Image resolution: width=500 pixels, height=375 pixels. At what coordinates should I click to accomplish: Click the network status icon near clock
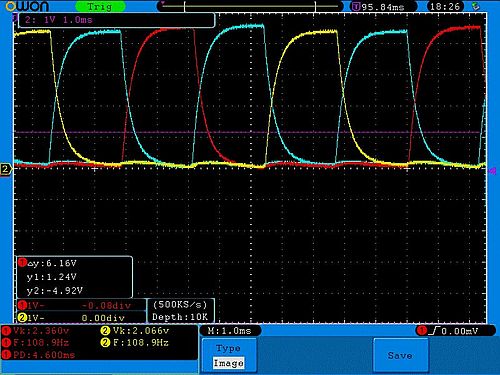[x=476, y=6]
